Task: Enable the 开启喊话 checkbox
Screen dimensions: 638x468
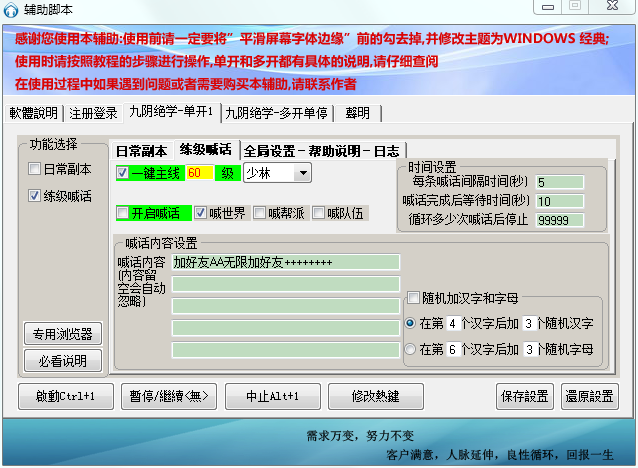Action: click(x=123, y=213)
